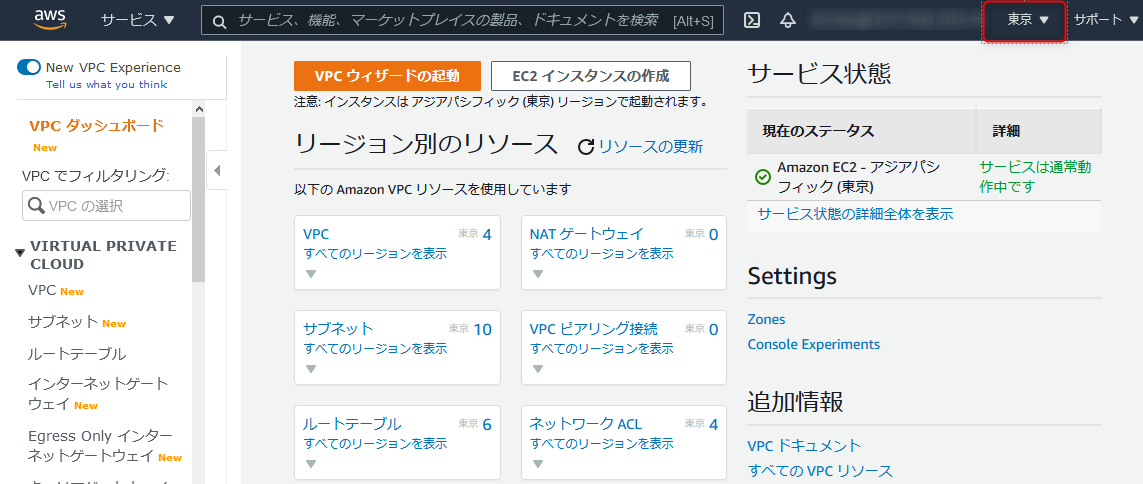Viewport: 1143px width, 484px height.
Task: Open the サービス menu dropdown
Action: (138, 20)
